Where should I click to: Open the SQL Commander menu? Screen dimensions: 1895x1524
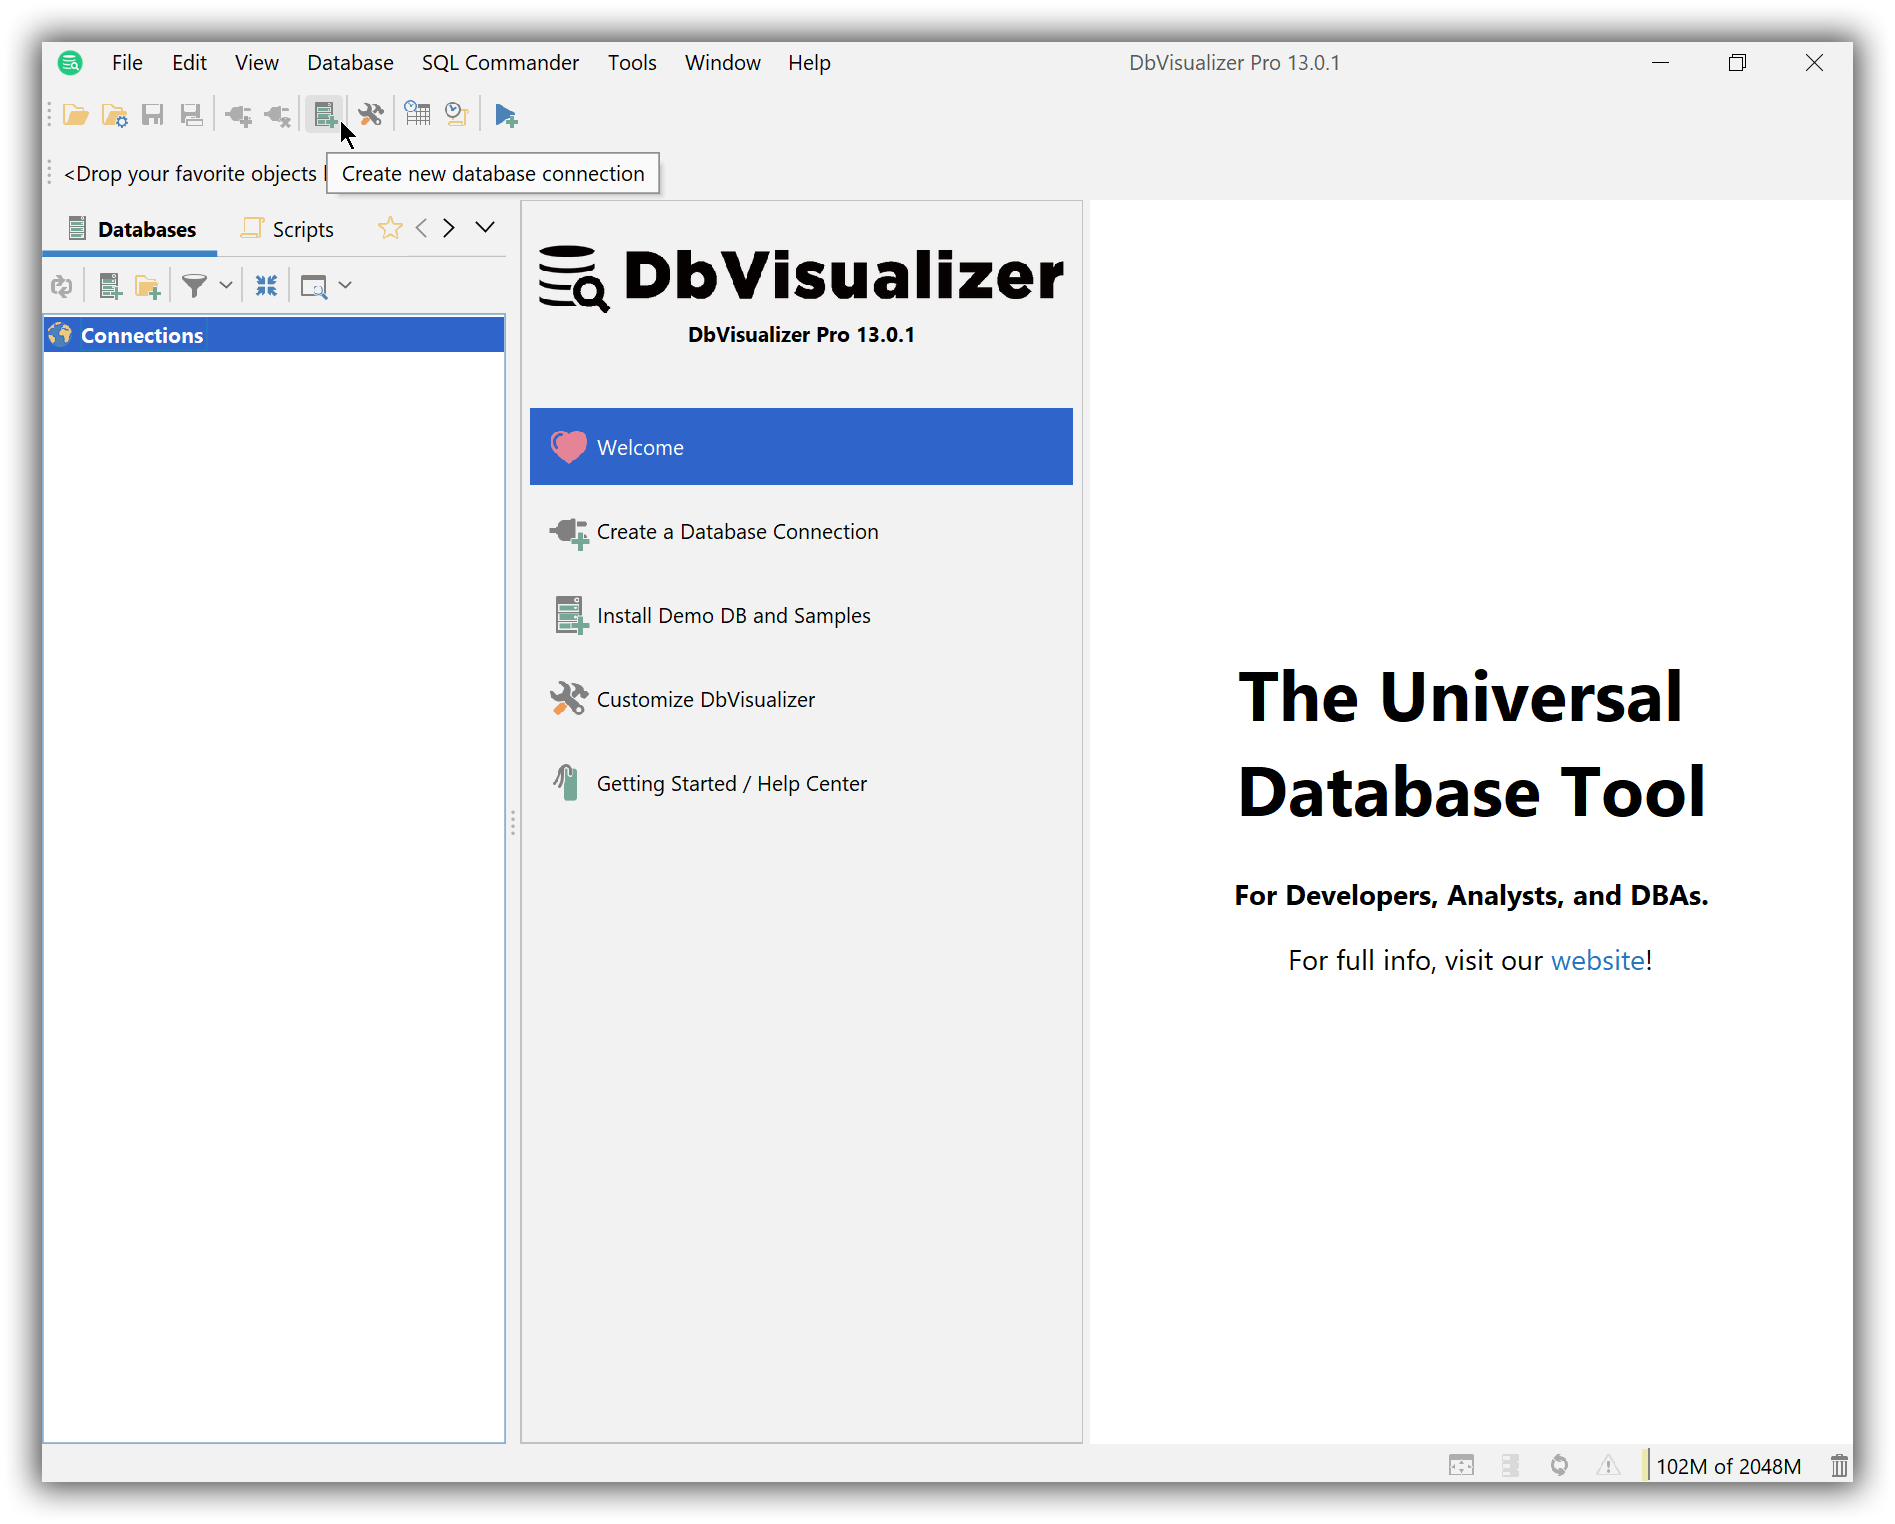click(500, 63)
